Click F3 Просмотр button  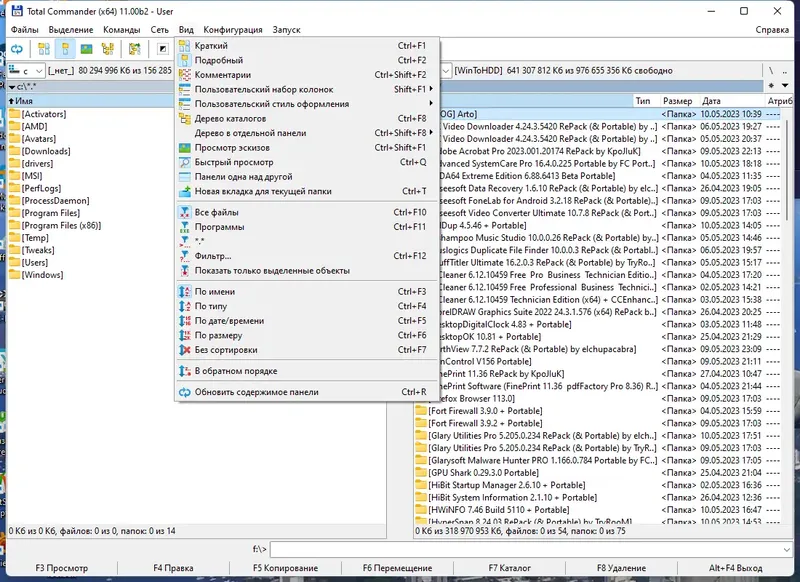click(x=62, y=568)
